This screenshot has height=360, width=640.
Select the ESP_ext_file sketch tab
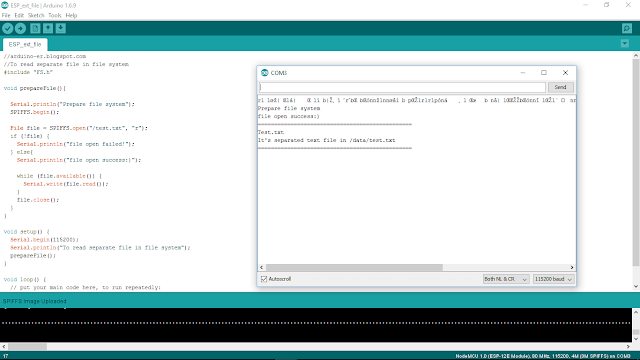[x=25, y=44]
